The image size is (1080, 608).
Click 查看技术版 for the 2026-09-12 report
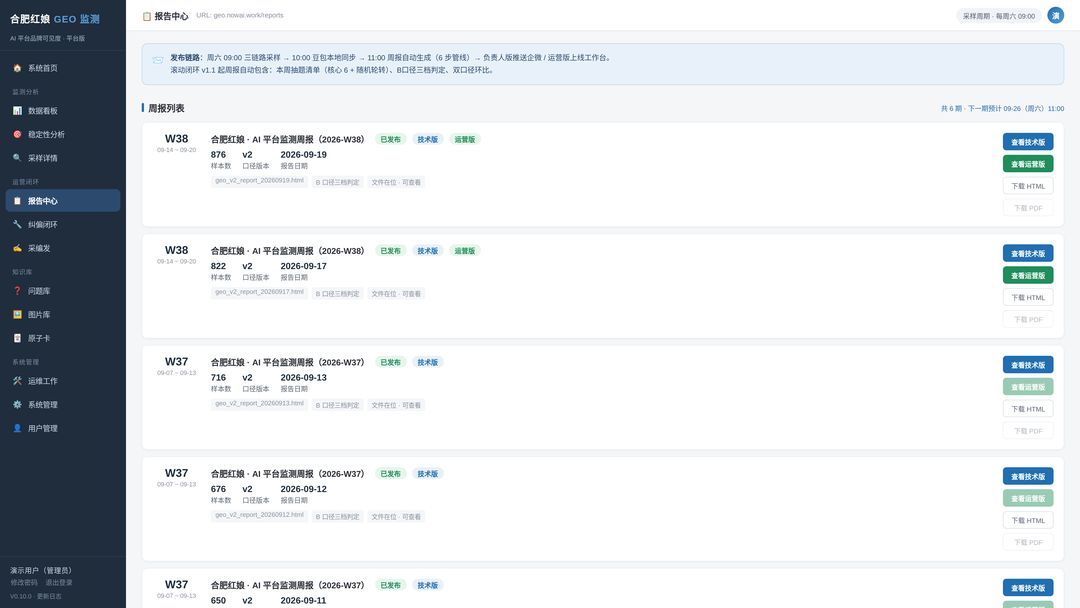coord(1028,476)
